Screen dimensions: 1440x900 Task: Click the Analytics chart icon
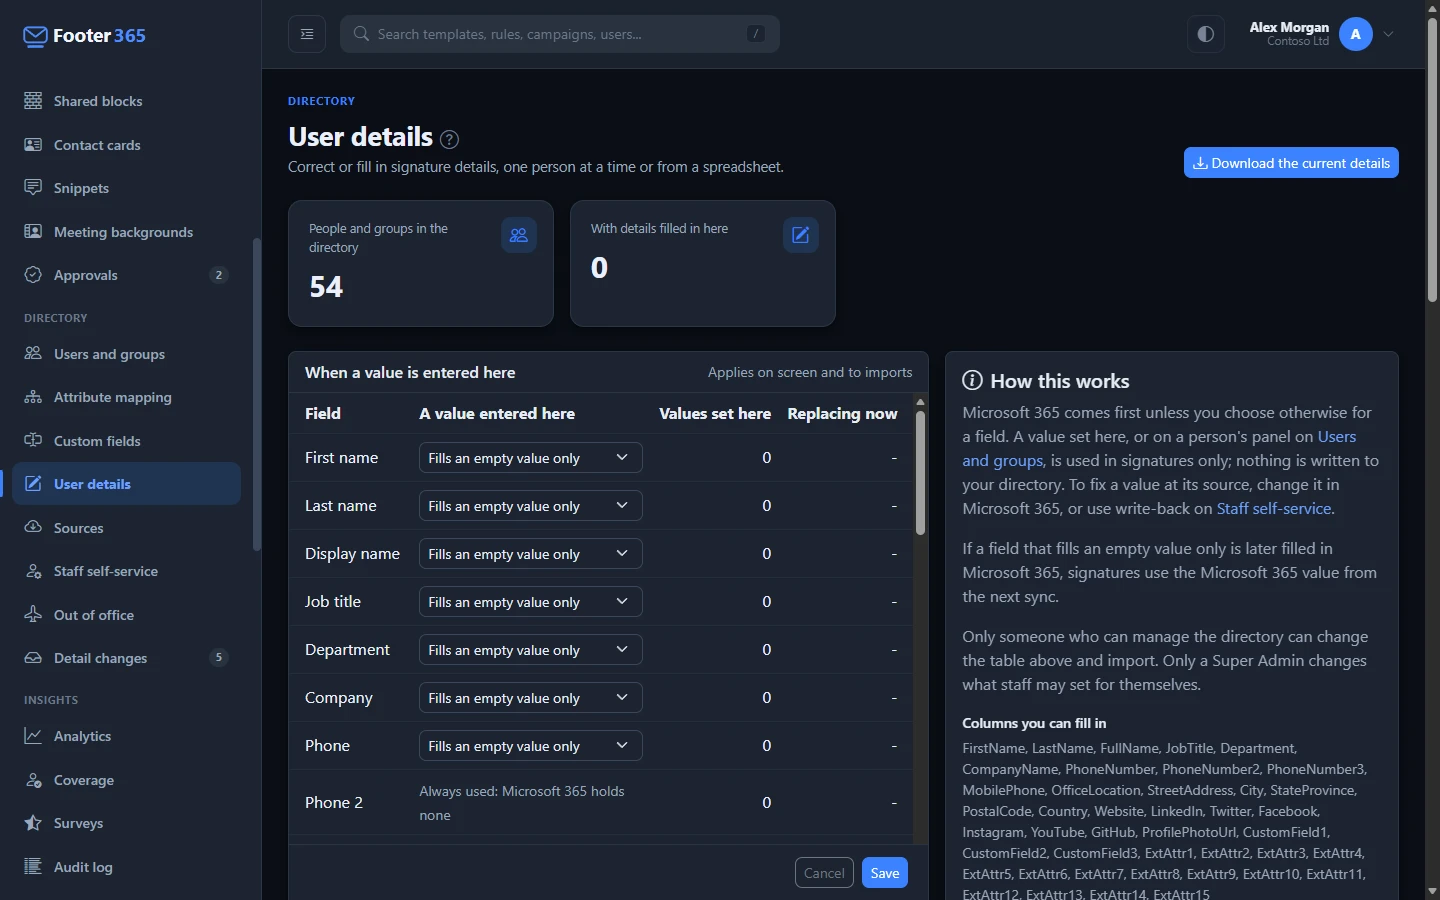click(33, 736)
